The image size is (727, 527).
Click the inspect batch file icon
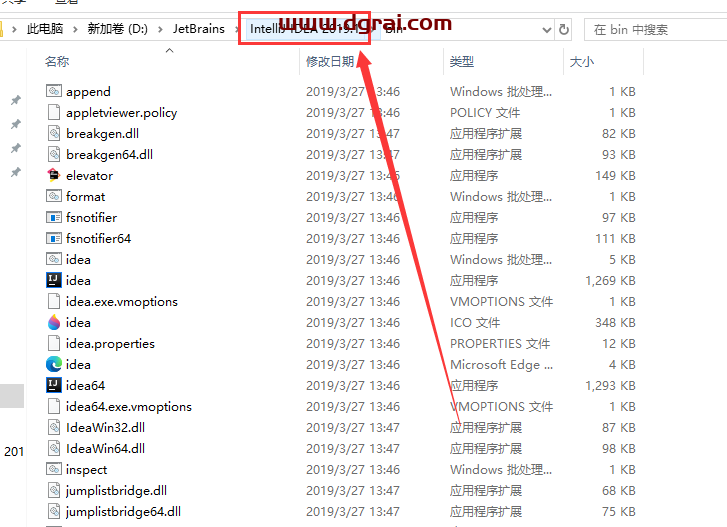tap(54, 469)
